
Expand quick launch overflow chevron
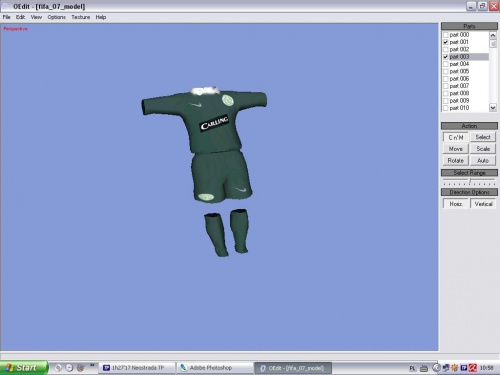click(x=92, y=365)
